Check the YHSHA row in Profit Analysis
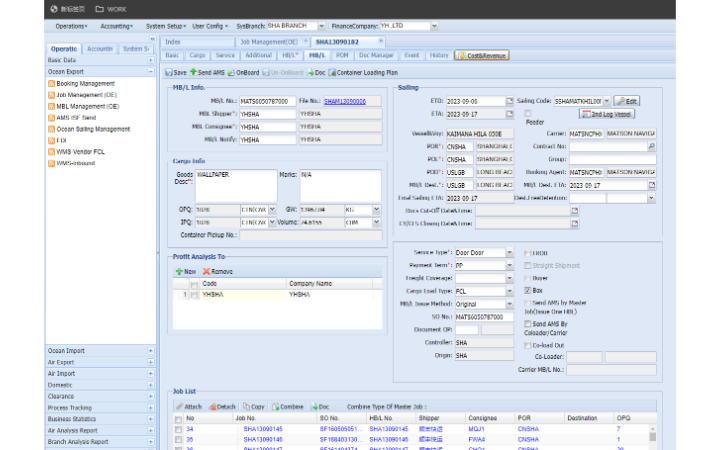The width and height of the screenshot is (720, 450). (194, 295)
